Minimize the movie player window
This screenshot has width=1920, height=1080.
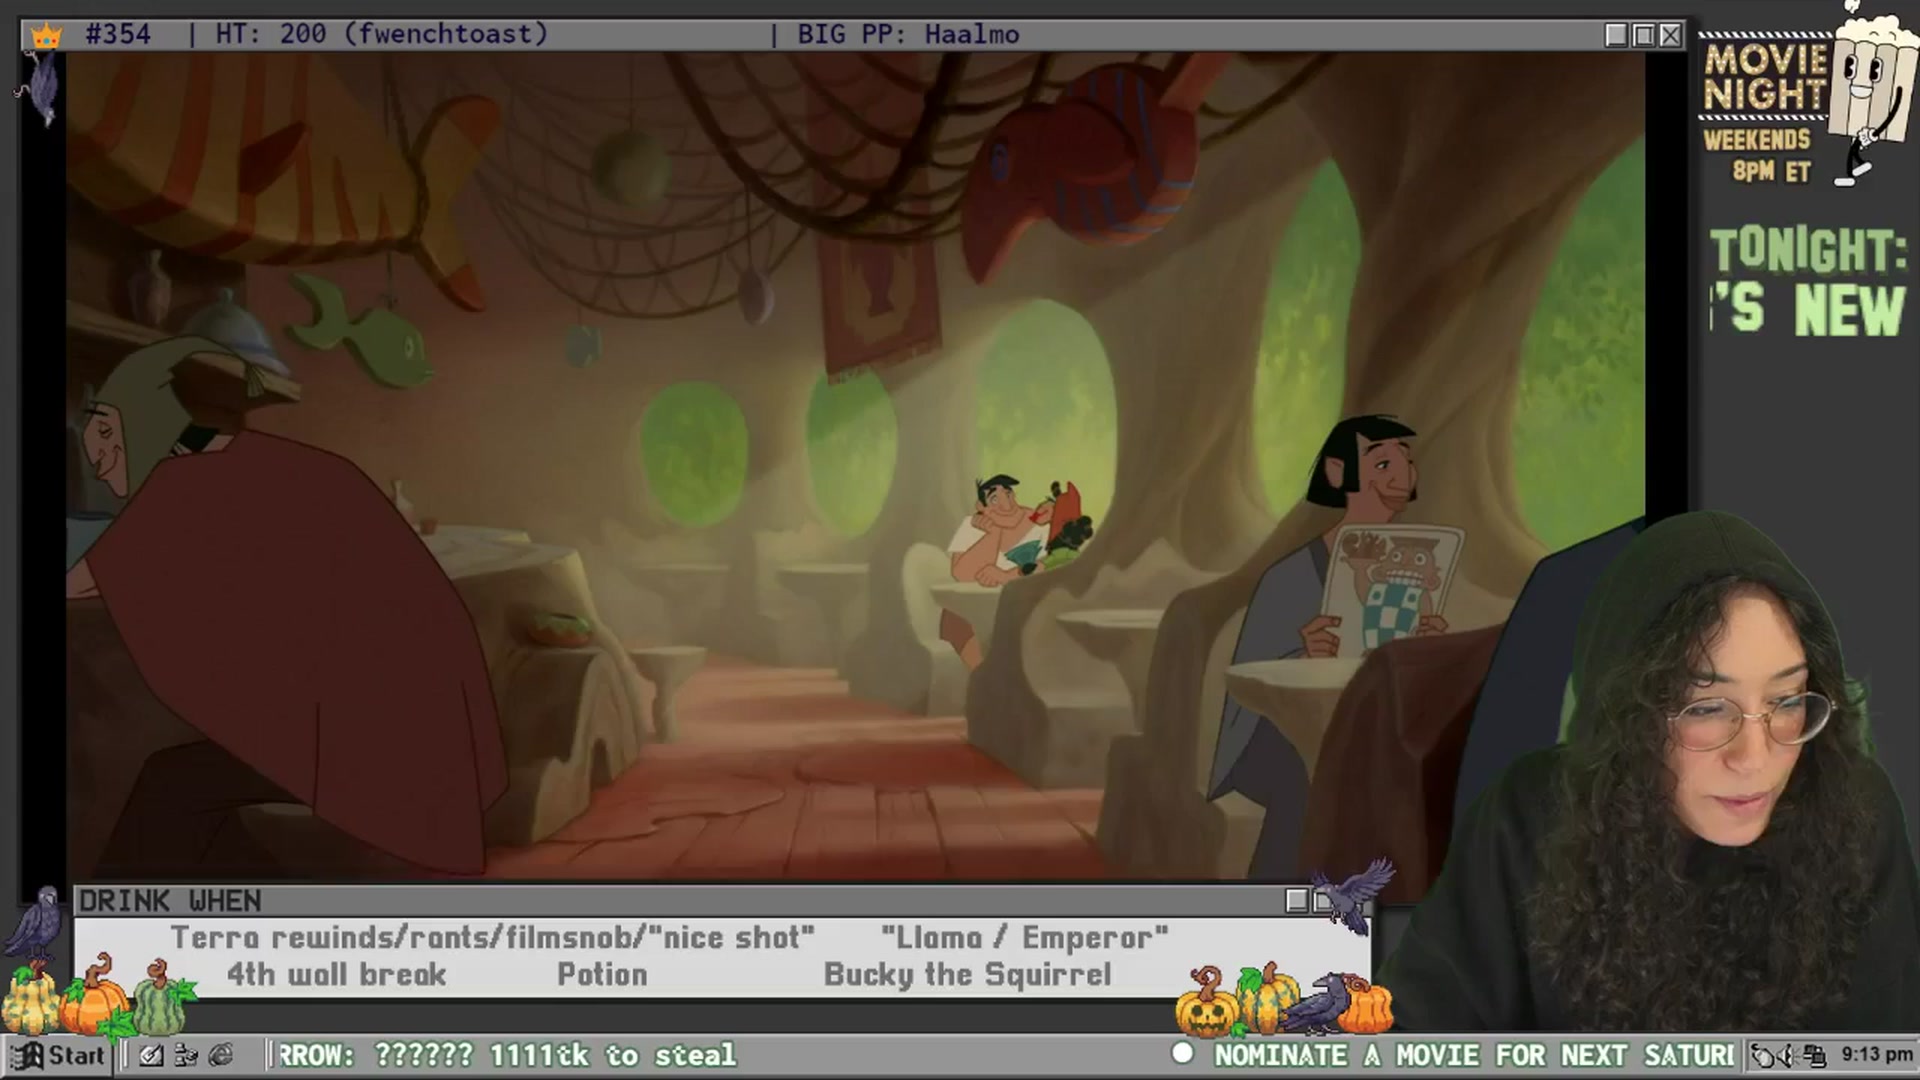point(1616,35)
